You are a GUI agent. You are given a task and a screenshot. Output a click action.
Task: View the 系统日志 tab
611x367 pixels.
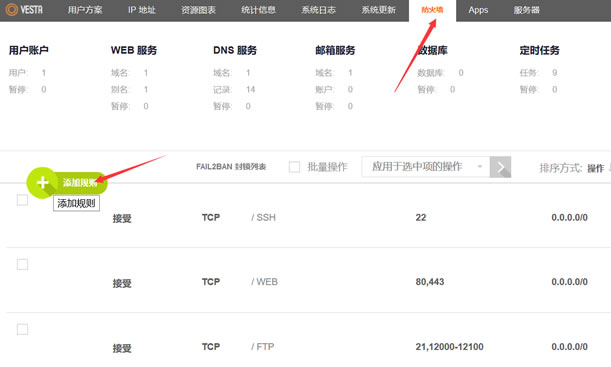[x=318, y=10]
